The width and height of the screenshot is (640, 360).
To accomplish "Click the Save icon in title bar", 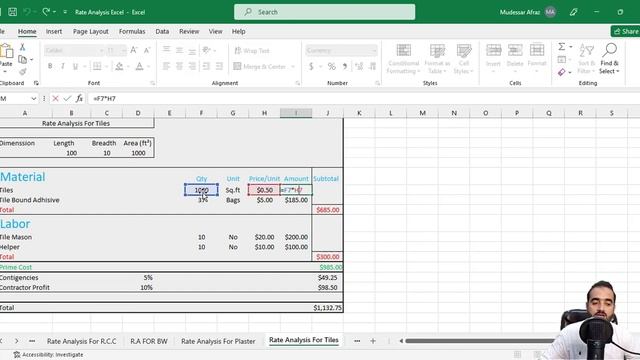I will click(x=13, y=12).
